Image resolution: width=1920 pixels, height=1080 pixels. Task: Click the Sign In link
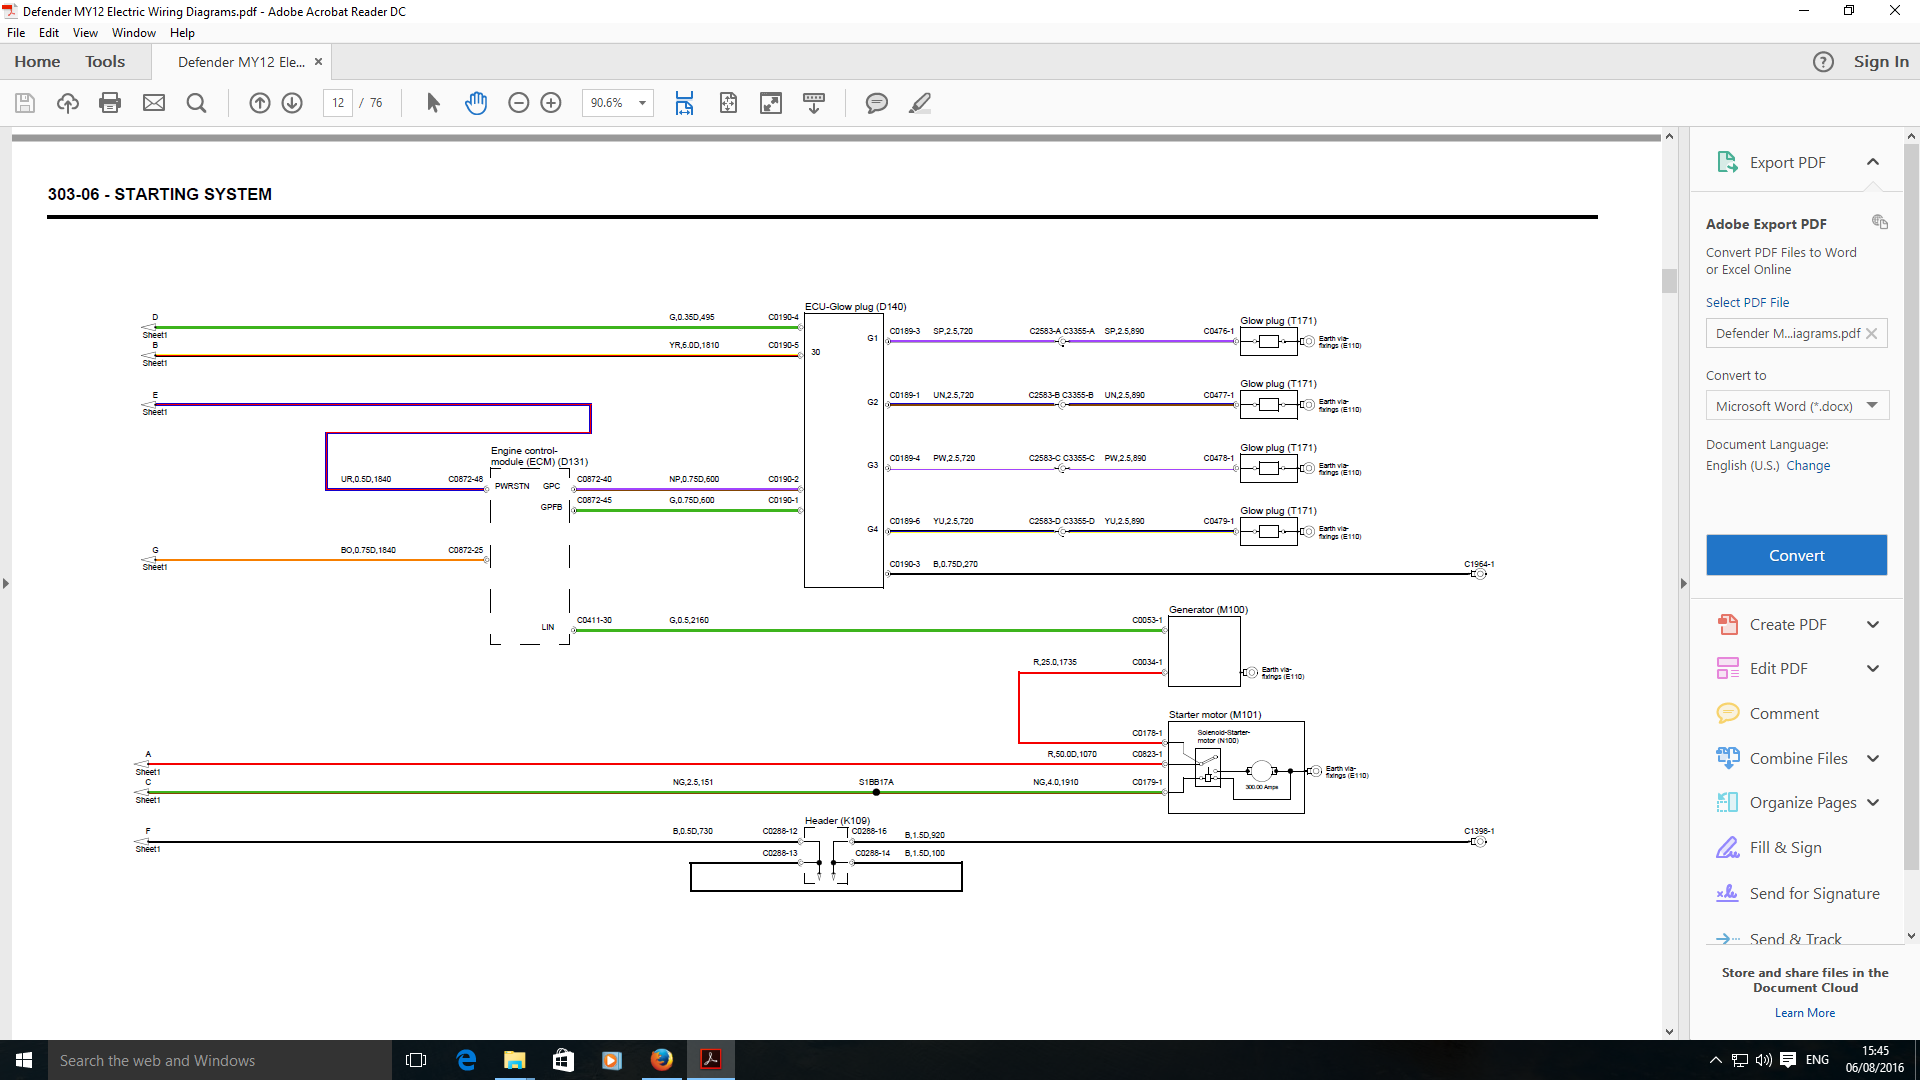[1881, 62]
